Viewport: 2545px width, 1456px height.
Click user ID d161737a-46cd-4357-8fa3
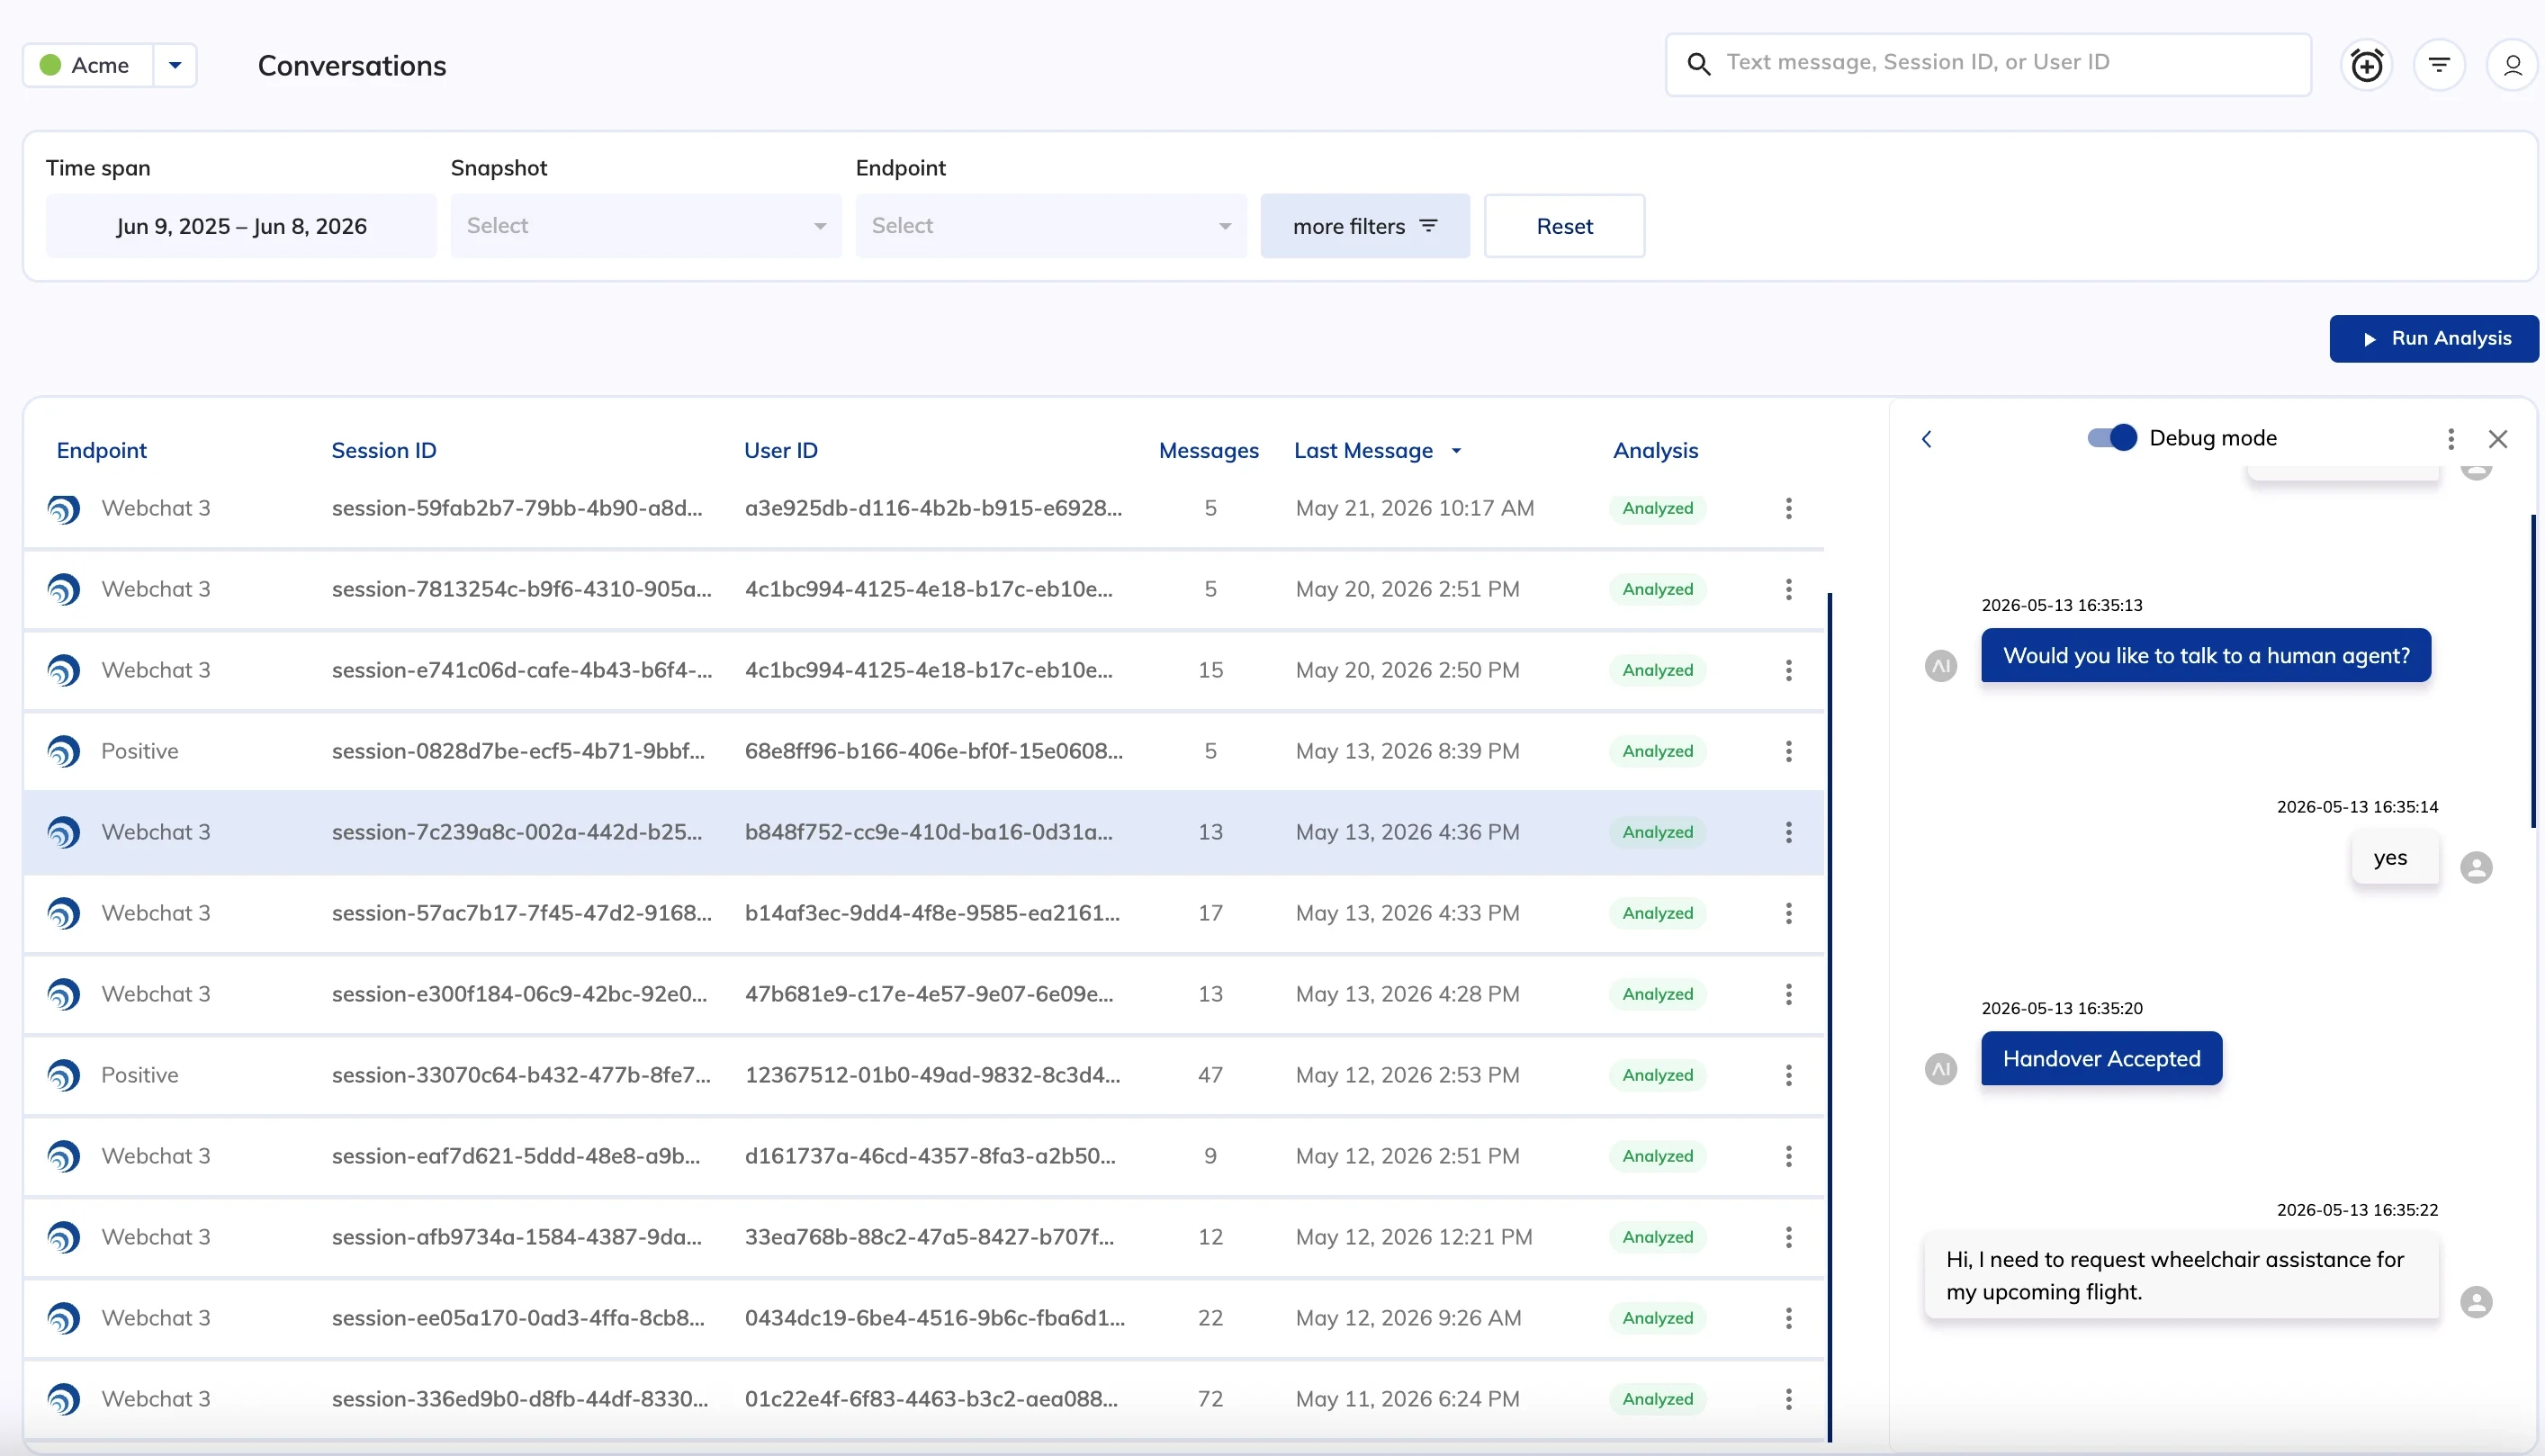pos(930,1157)
